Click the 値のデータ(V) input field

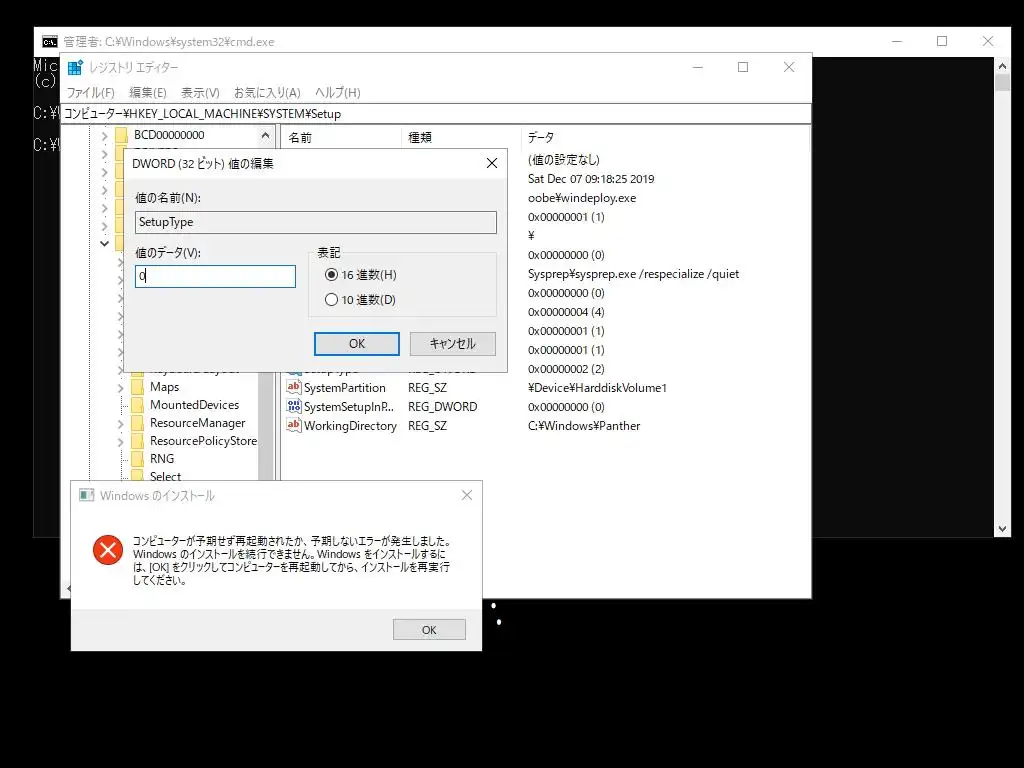(215, 276)
